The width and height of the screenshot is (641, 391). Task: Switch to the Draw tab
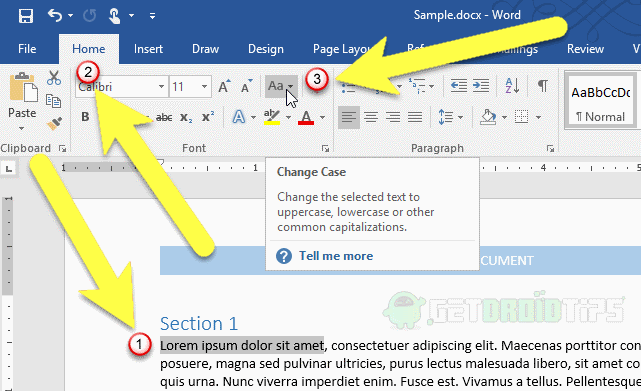pyautogui.click(x=205, y=49)
